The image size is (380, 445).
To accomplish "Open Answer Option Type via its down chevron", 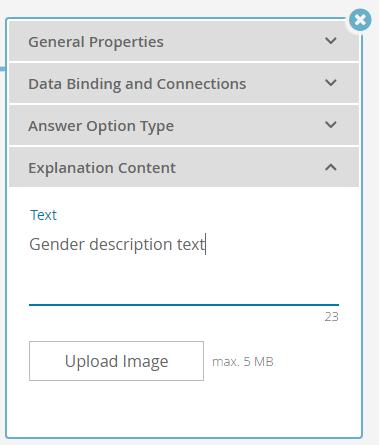I will [x=331, y=125].
